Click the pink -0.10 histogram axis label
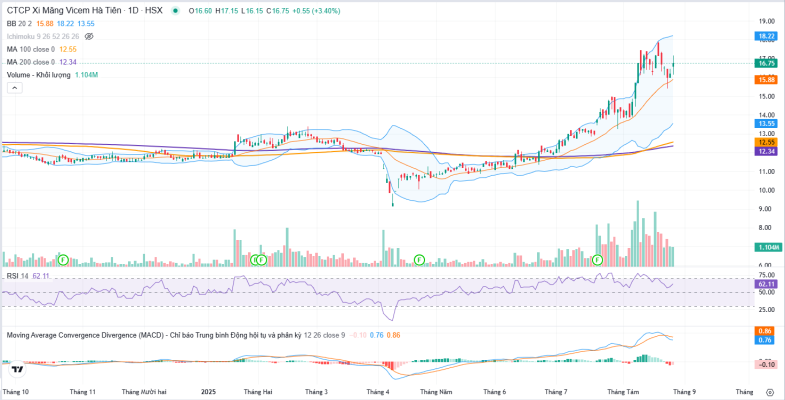Image resolution: width=785 pixels, height=400 pixels. pos(766,364)
